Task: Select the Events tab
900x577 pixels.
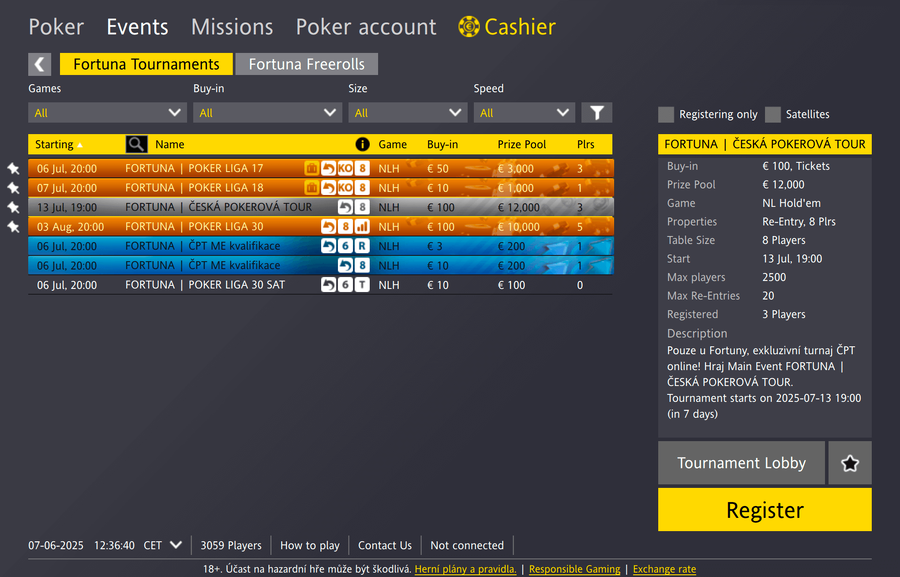Action: click(138, 27)
